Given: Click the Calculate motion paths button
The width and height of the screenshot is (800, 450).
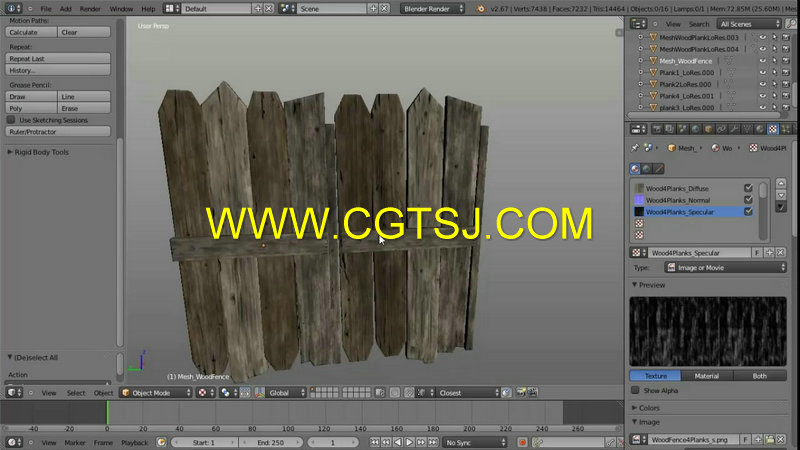Looking at the screenshot, I should [31, 32].
